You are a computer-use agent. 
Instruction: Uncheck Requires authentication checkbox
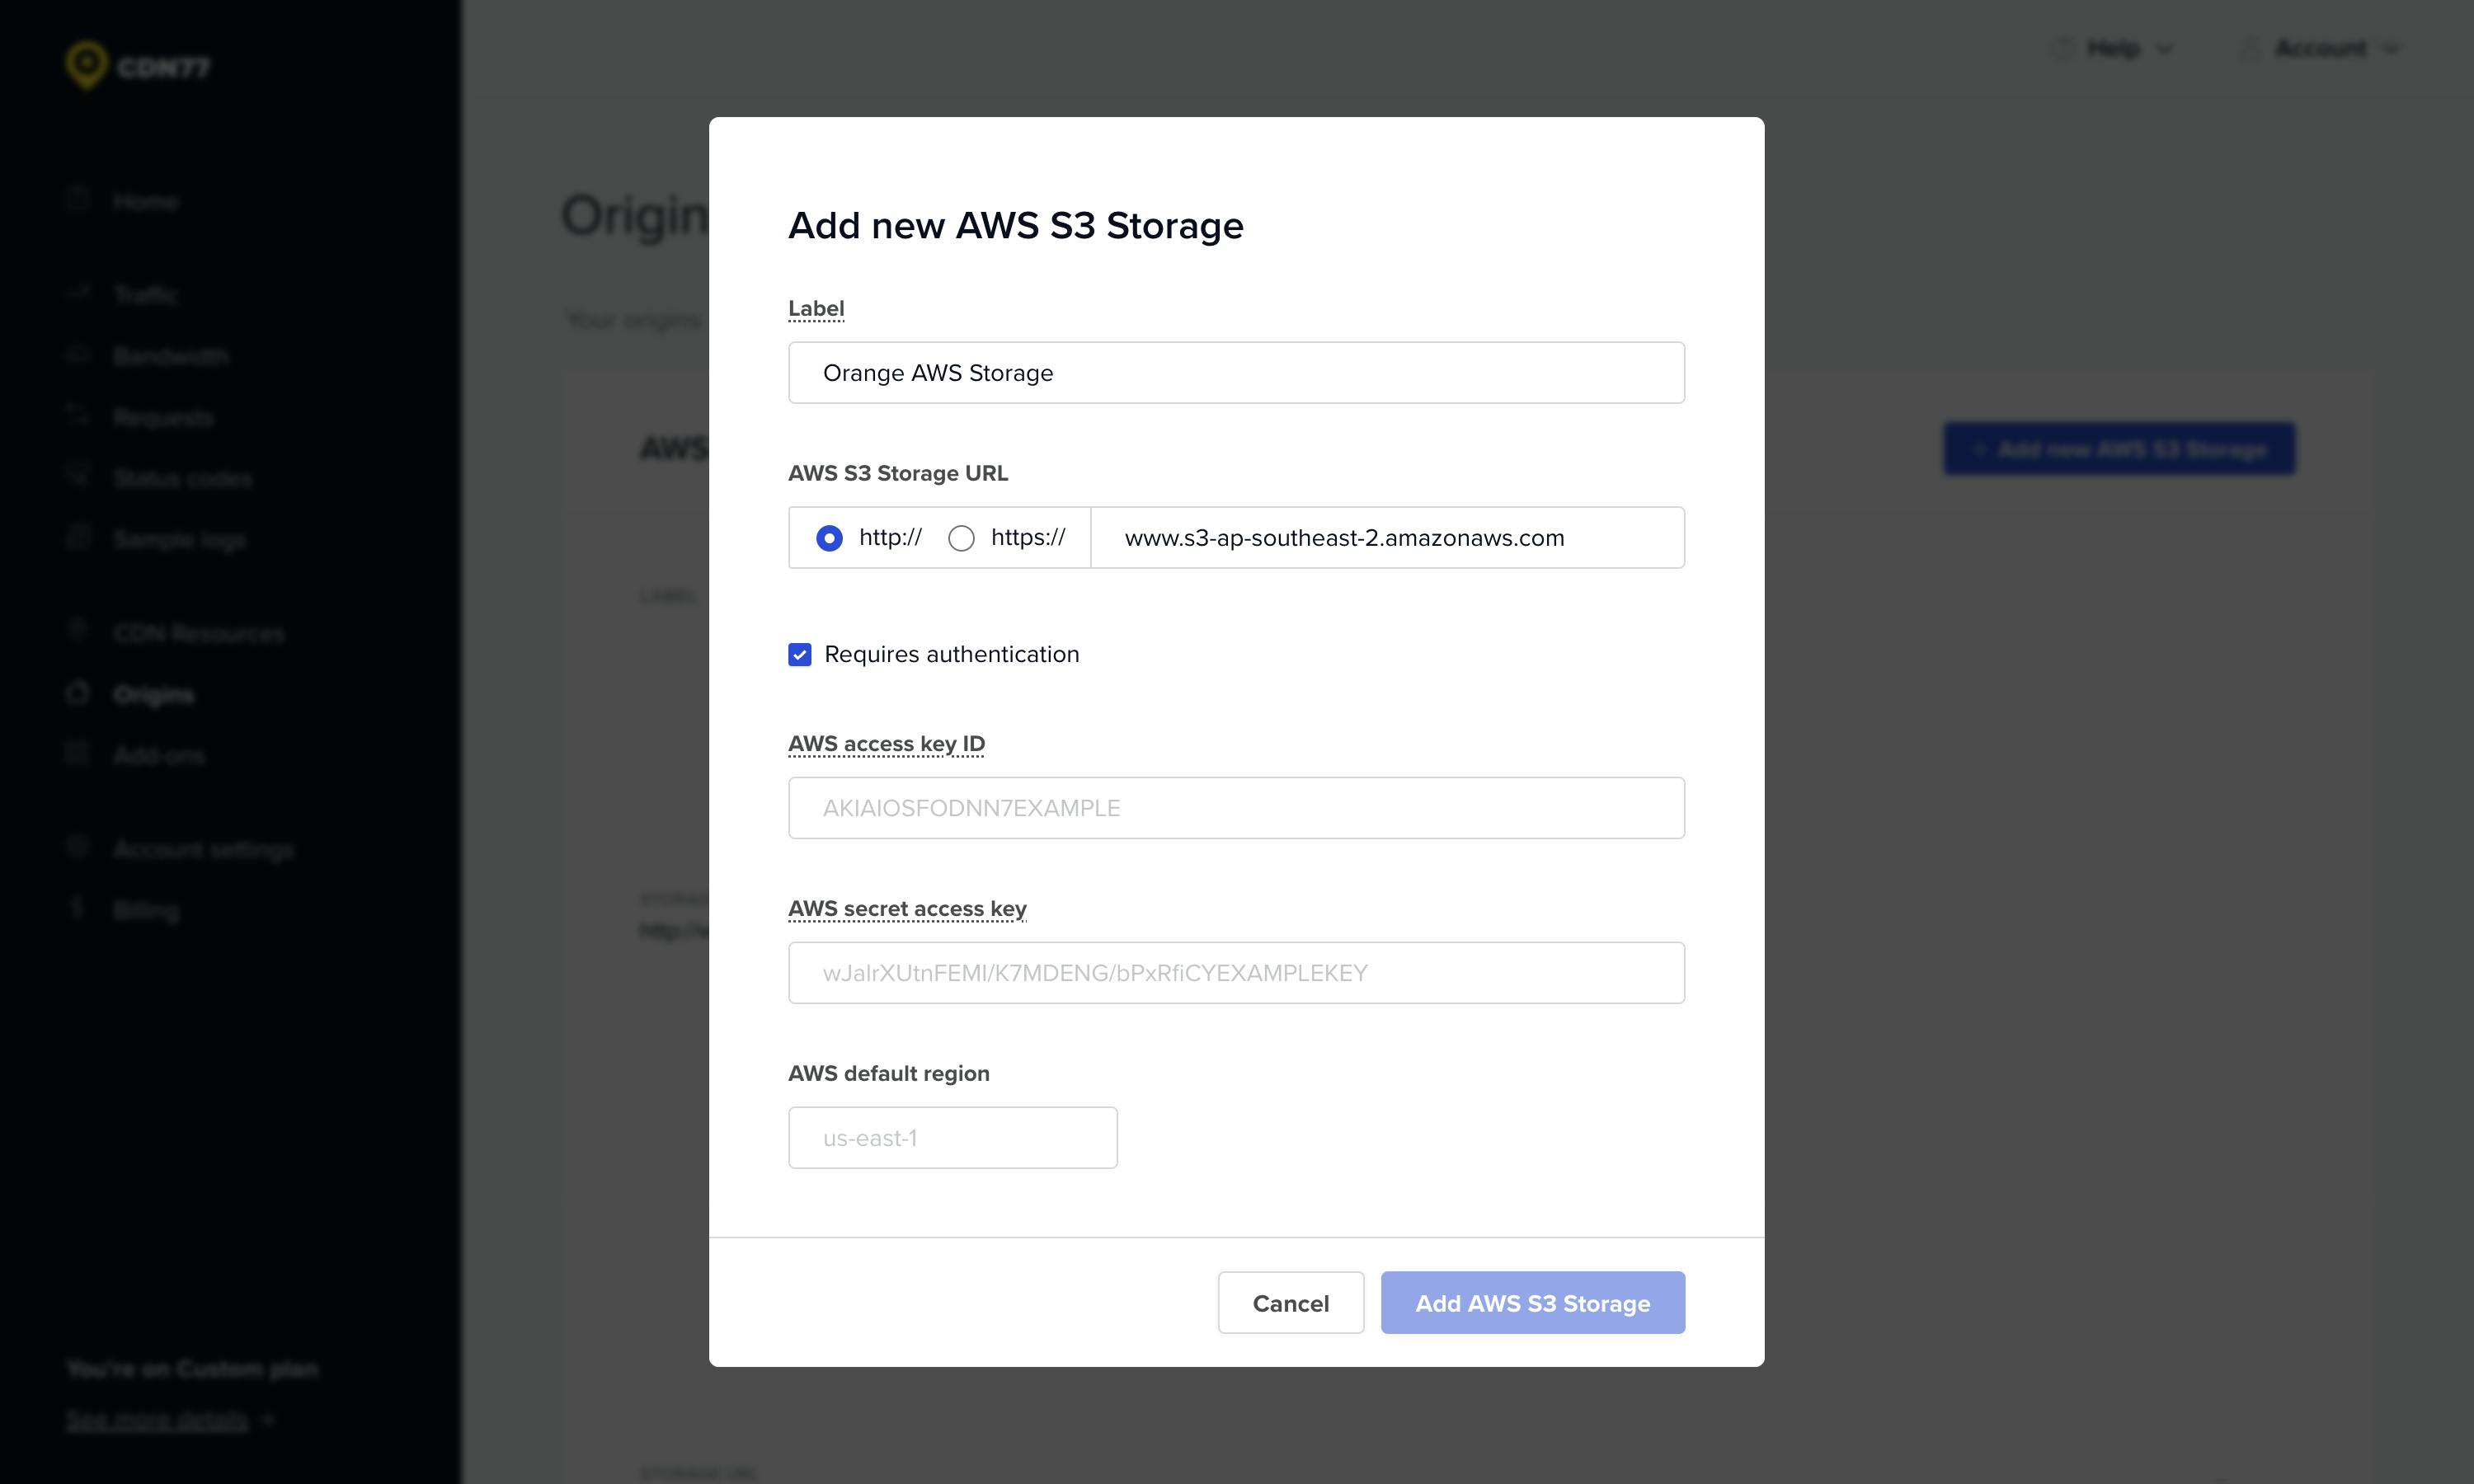(x=800, y=655)
